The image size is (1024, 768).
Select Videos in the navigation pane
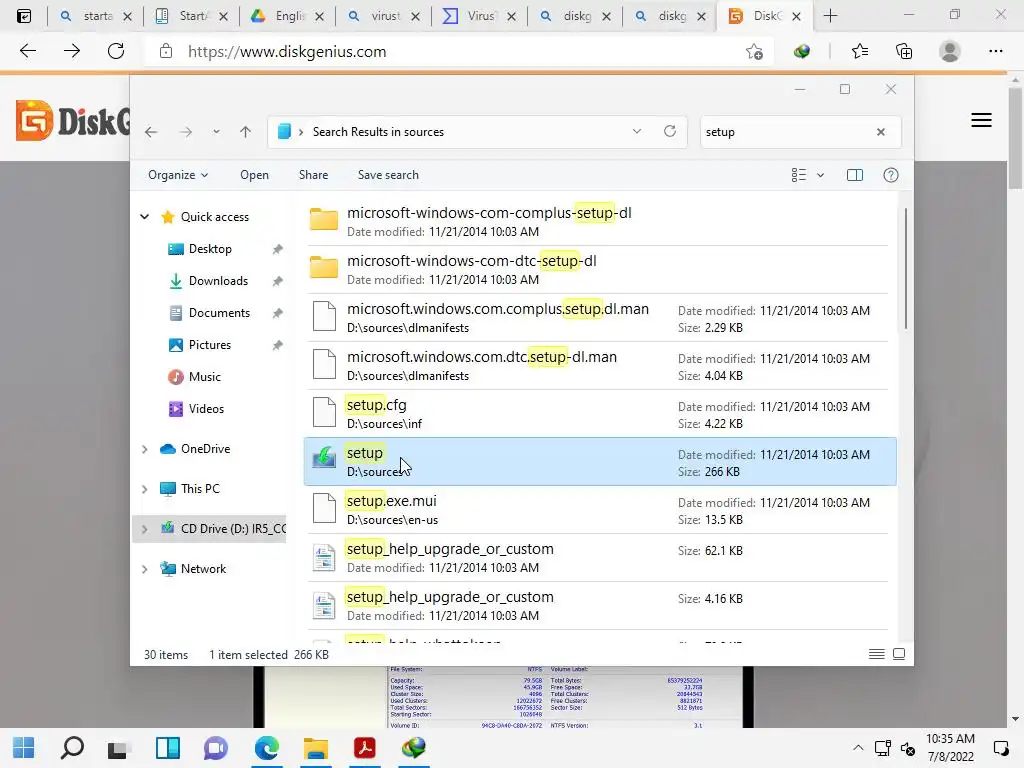(x=206, y=409)
